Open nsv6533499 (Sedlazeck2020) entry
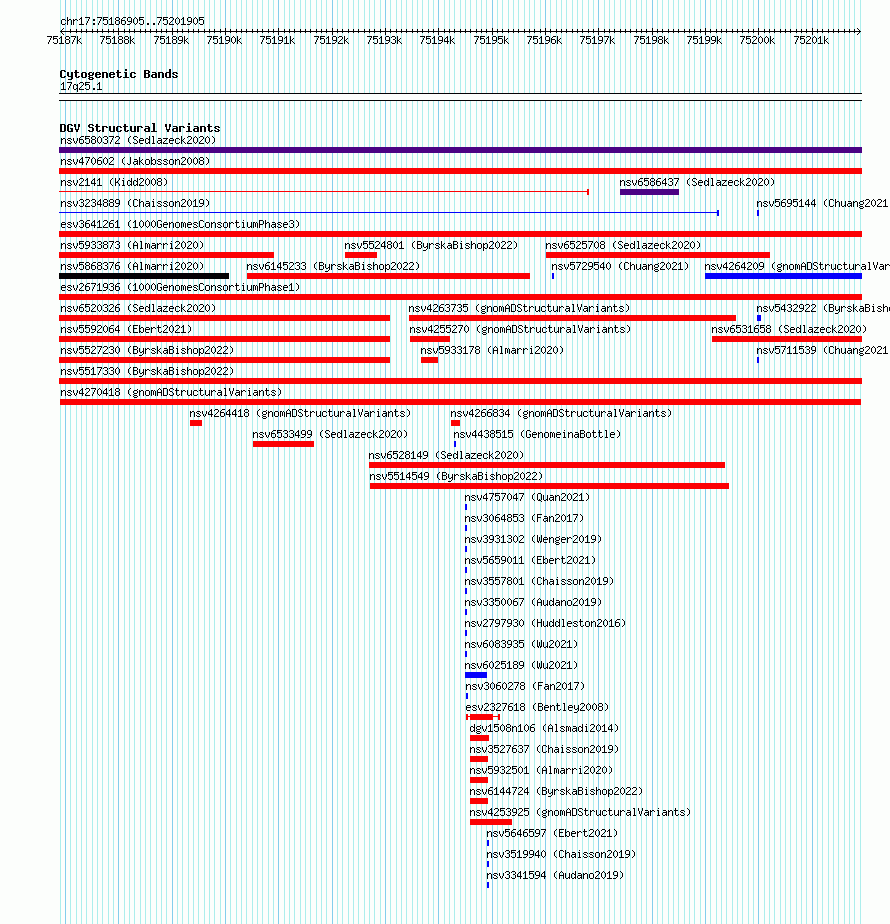Screen dimensions: 890x924 (330, 435)
